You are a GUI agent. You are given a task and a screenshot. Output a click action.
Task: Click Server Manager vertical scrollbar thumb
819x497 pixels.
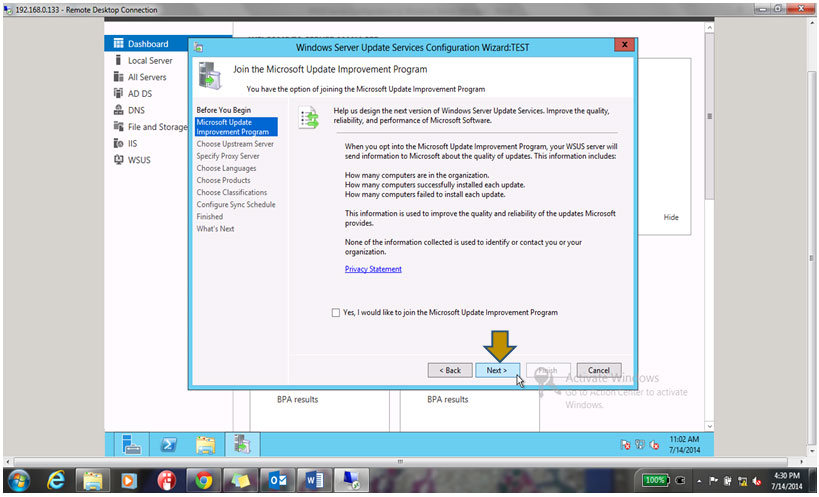(709, 116)
